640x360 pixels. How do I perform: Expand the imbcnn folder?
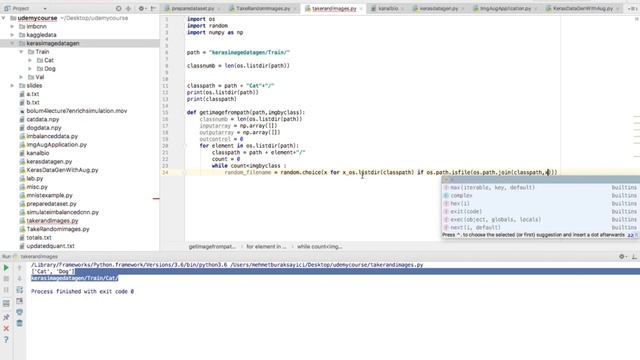12,27
